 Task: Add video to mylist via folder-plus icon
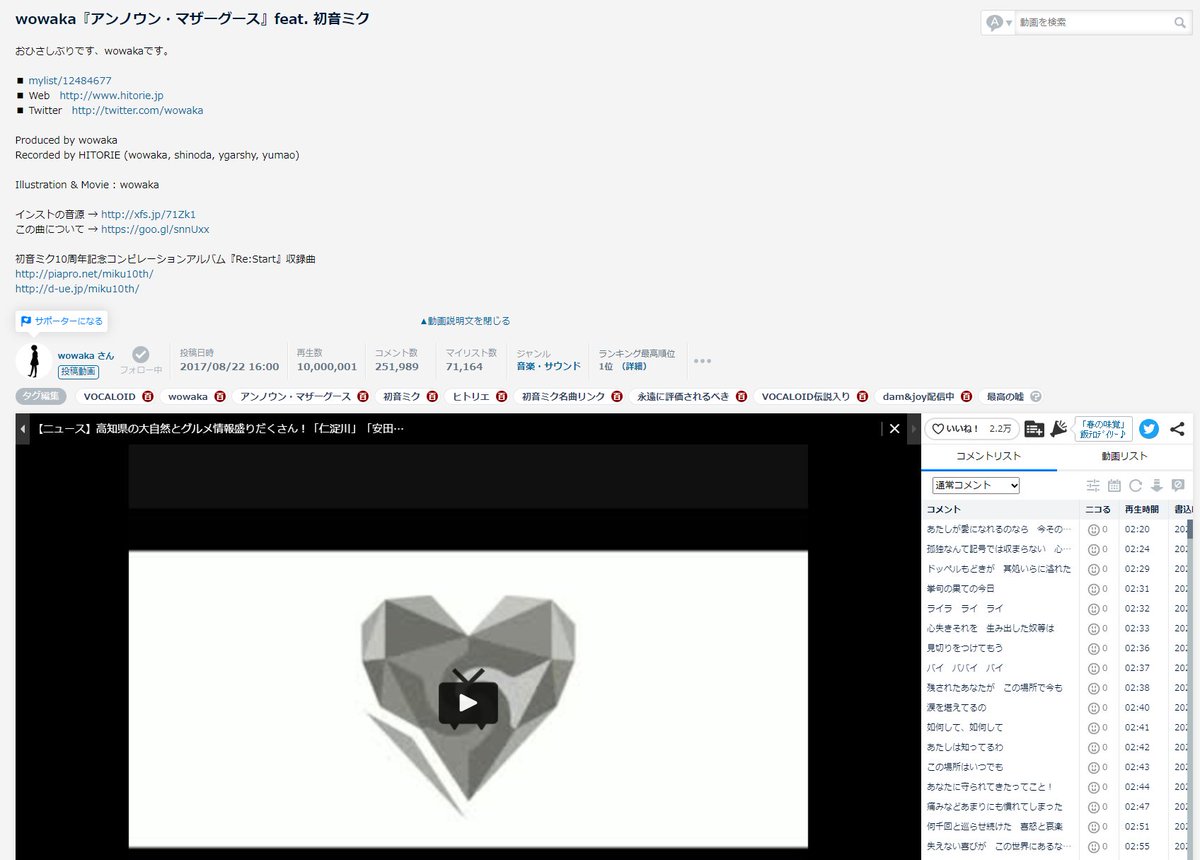pos(1034,429)
